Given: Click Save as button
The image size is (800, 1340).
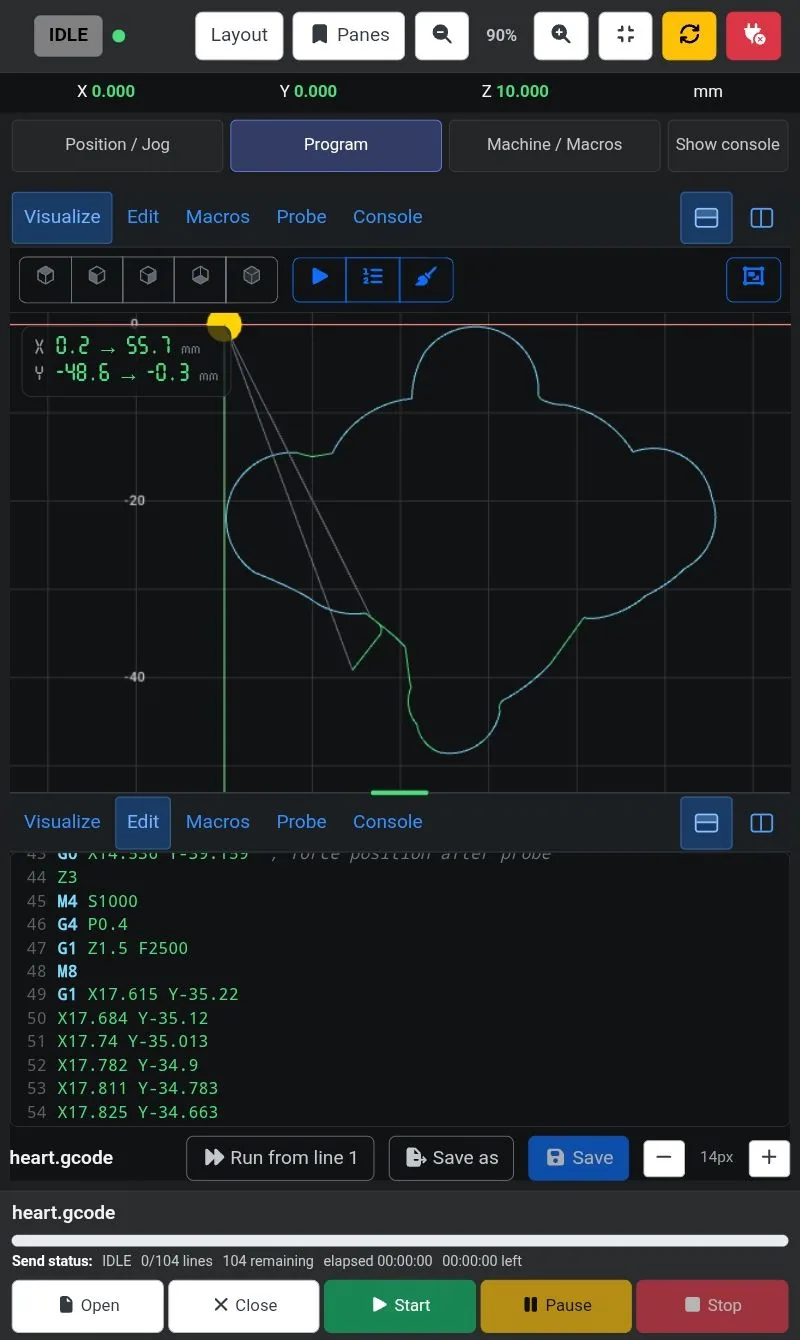Looking at the screenshot, I should 451,1158.
